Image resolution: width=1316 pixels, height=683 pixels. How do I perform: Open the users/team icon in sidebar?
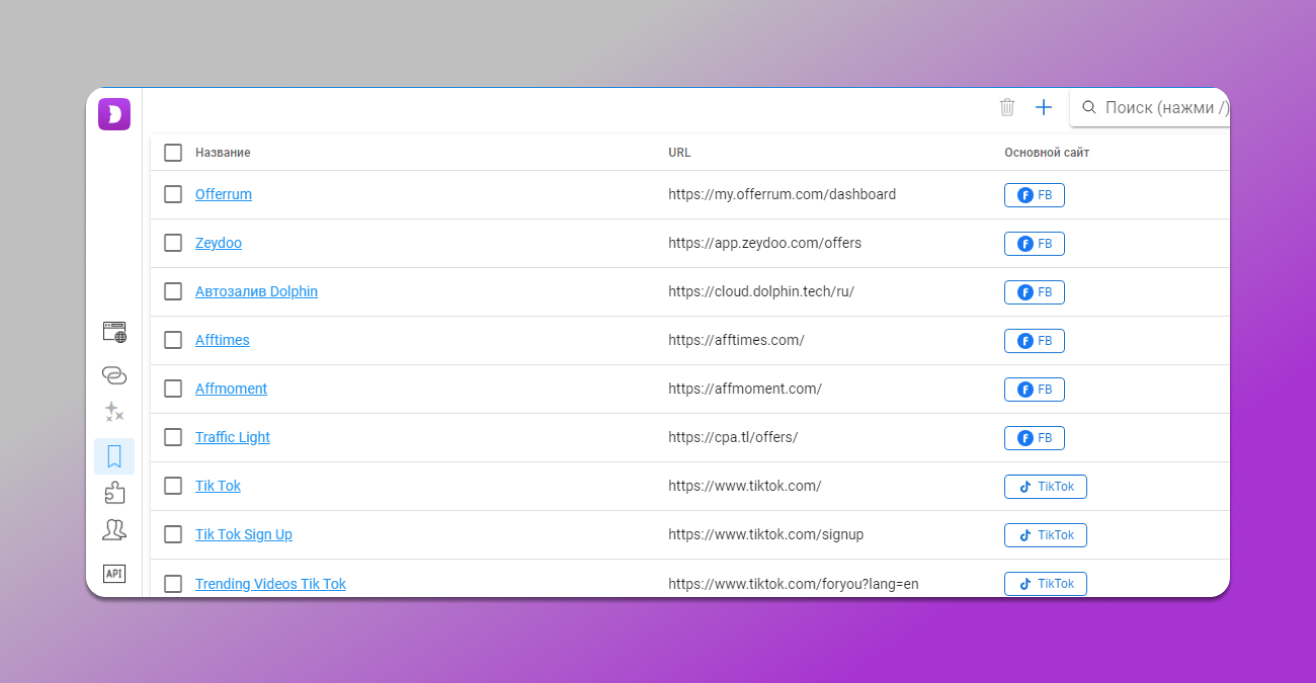click(114, 530)
